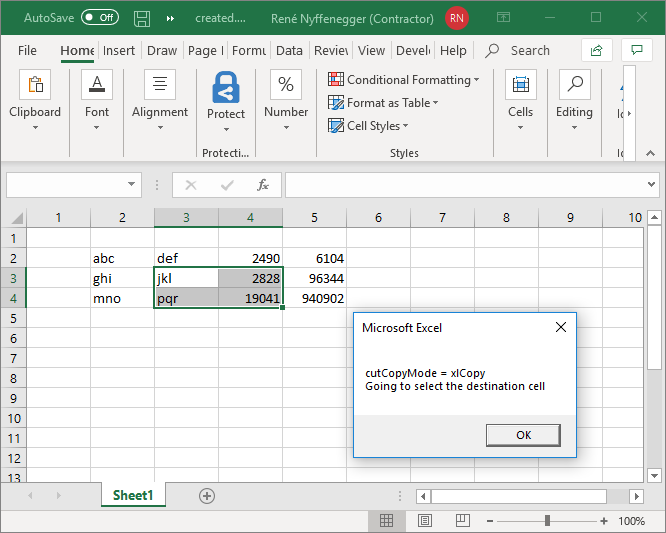Click the Share icon in the ribbon
This screenshot has height=533, width=666.
coord(596,50)
